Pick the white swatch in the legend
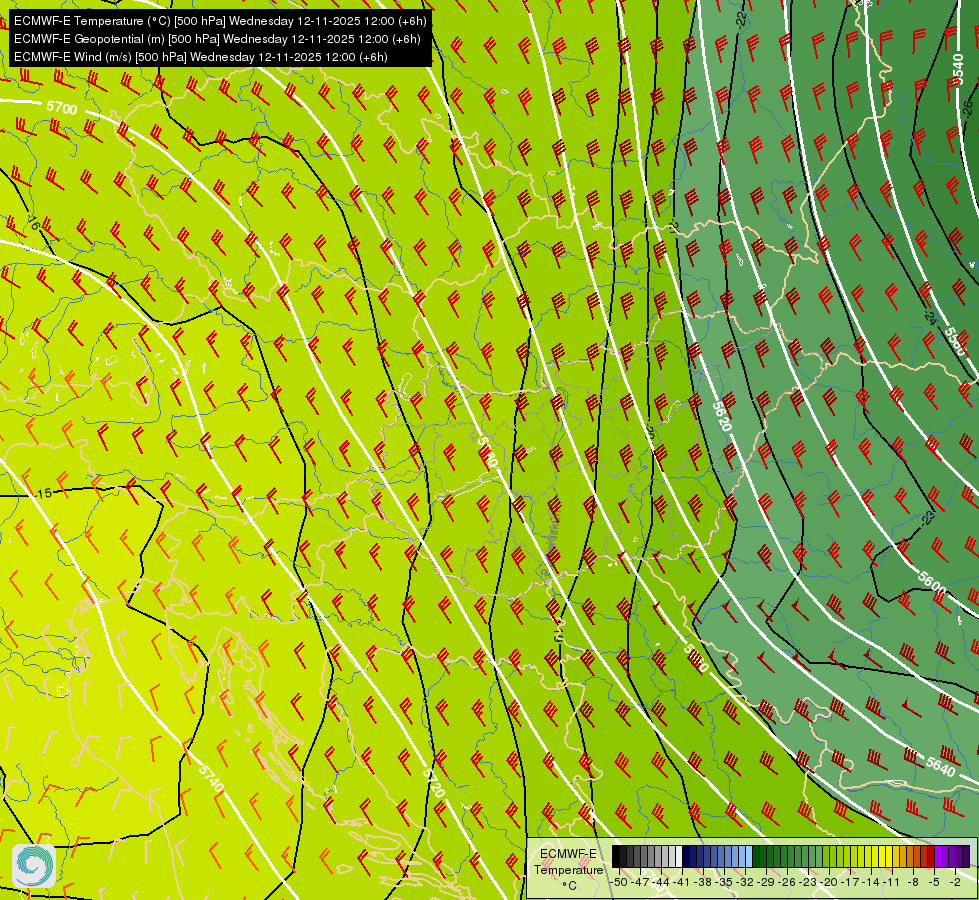Viewport: 979px width, 900px height. 679,856
